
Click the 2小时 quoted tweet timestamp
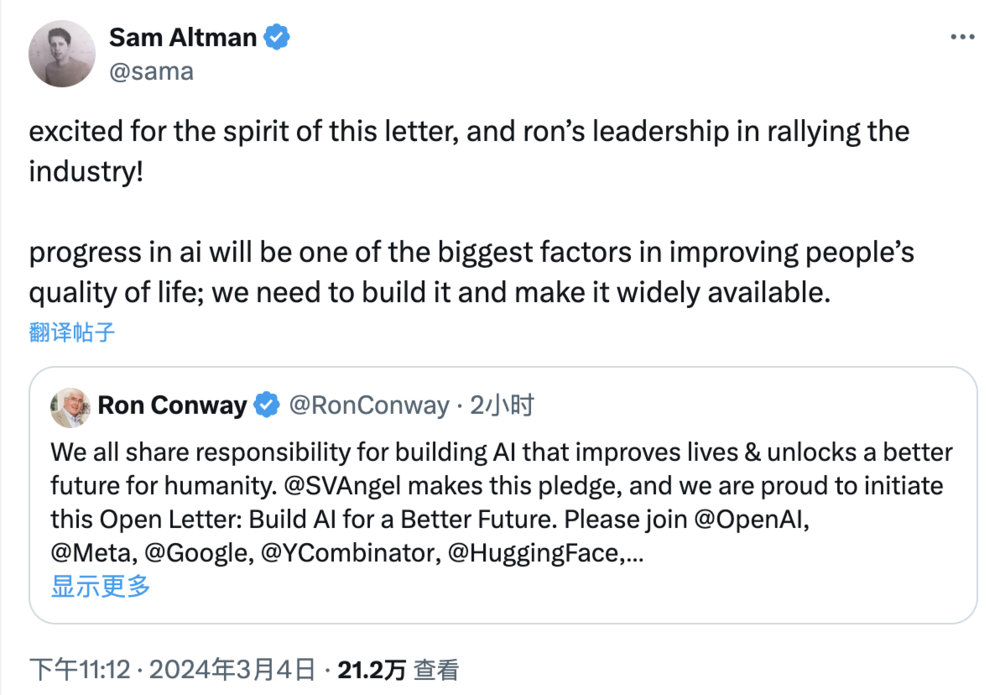click(x=502, y=405)
